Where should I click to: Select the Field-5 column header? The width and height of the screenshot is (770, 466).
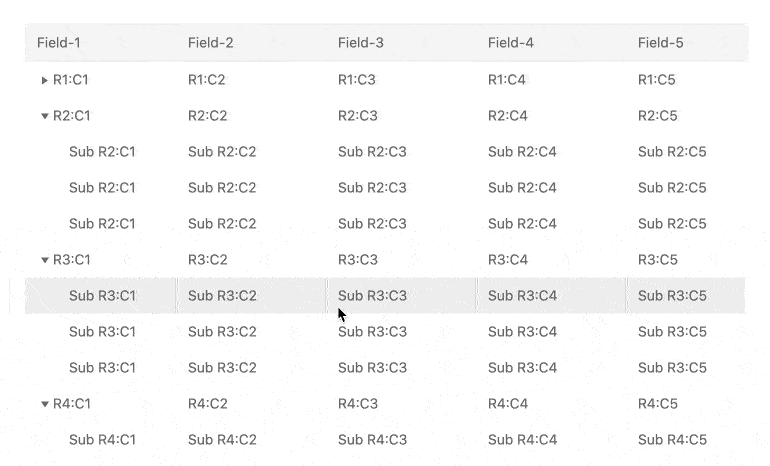[660, 43]
